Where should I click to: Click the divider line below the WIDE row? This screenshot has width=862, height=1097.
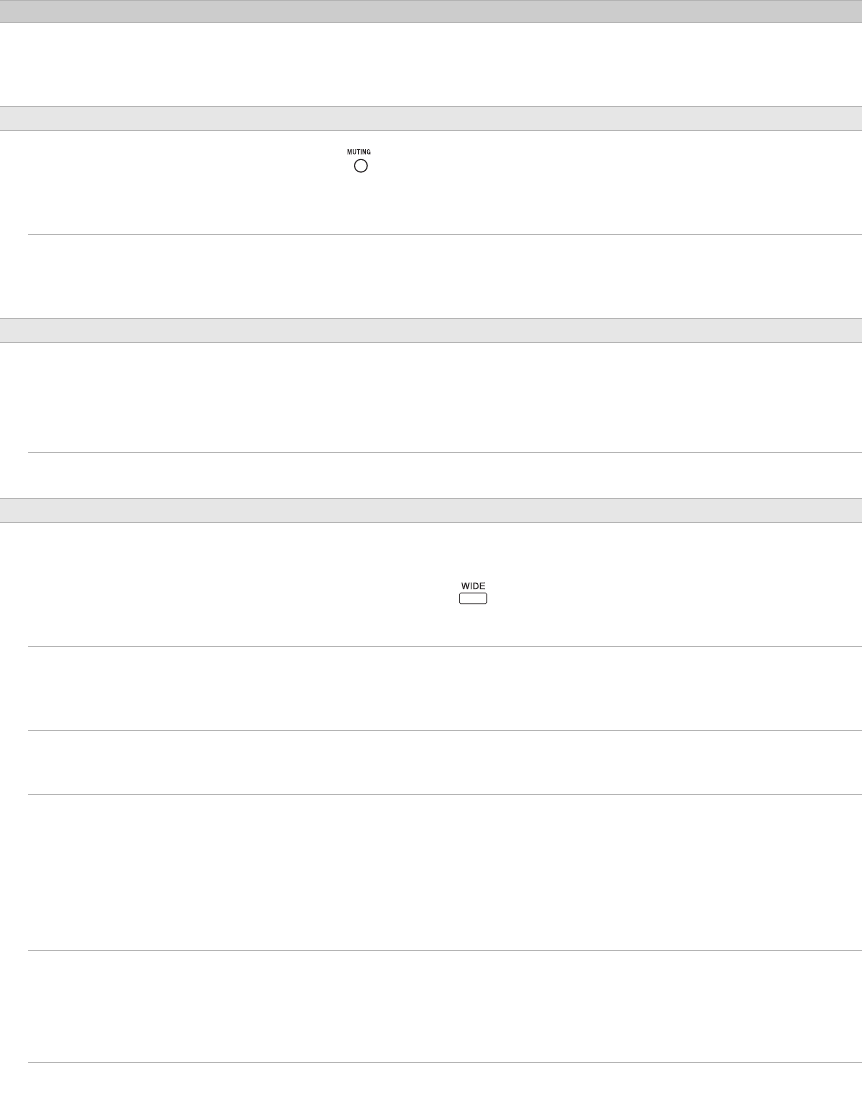[x=445, y=646]
